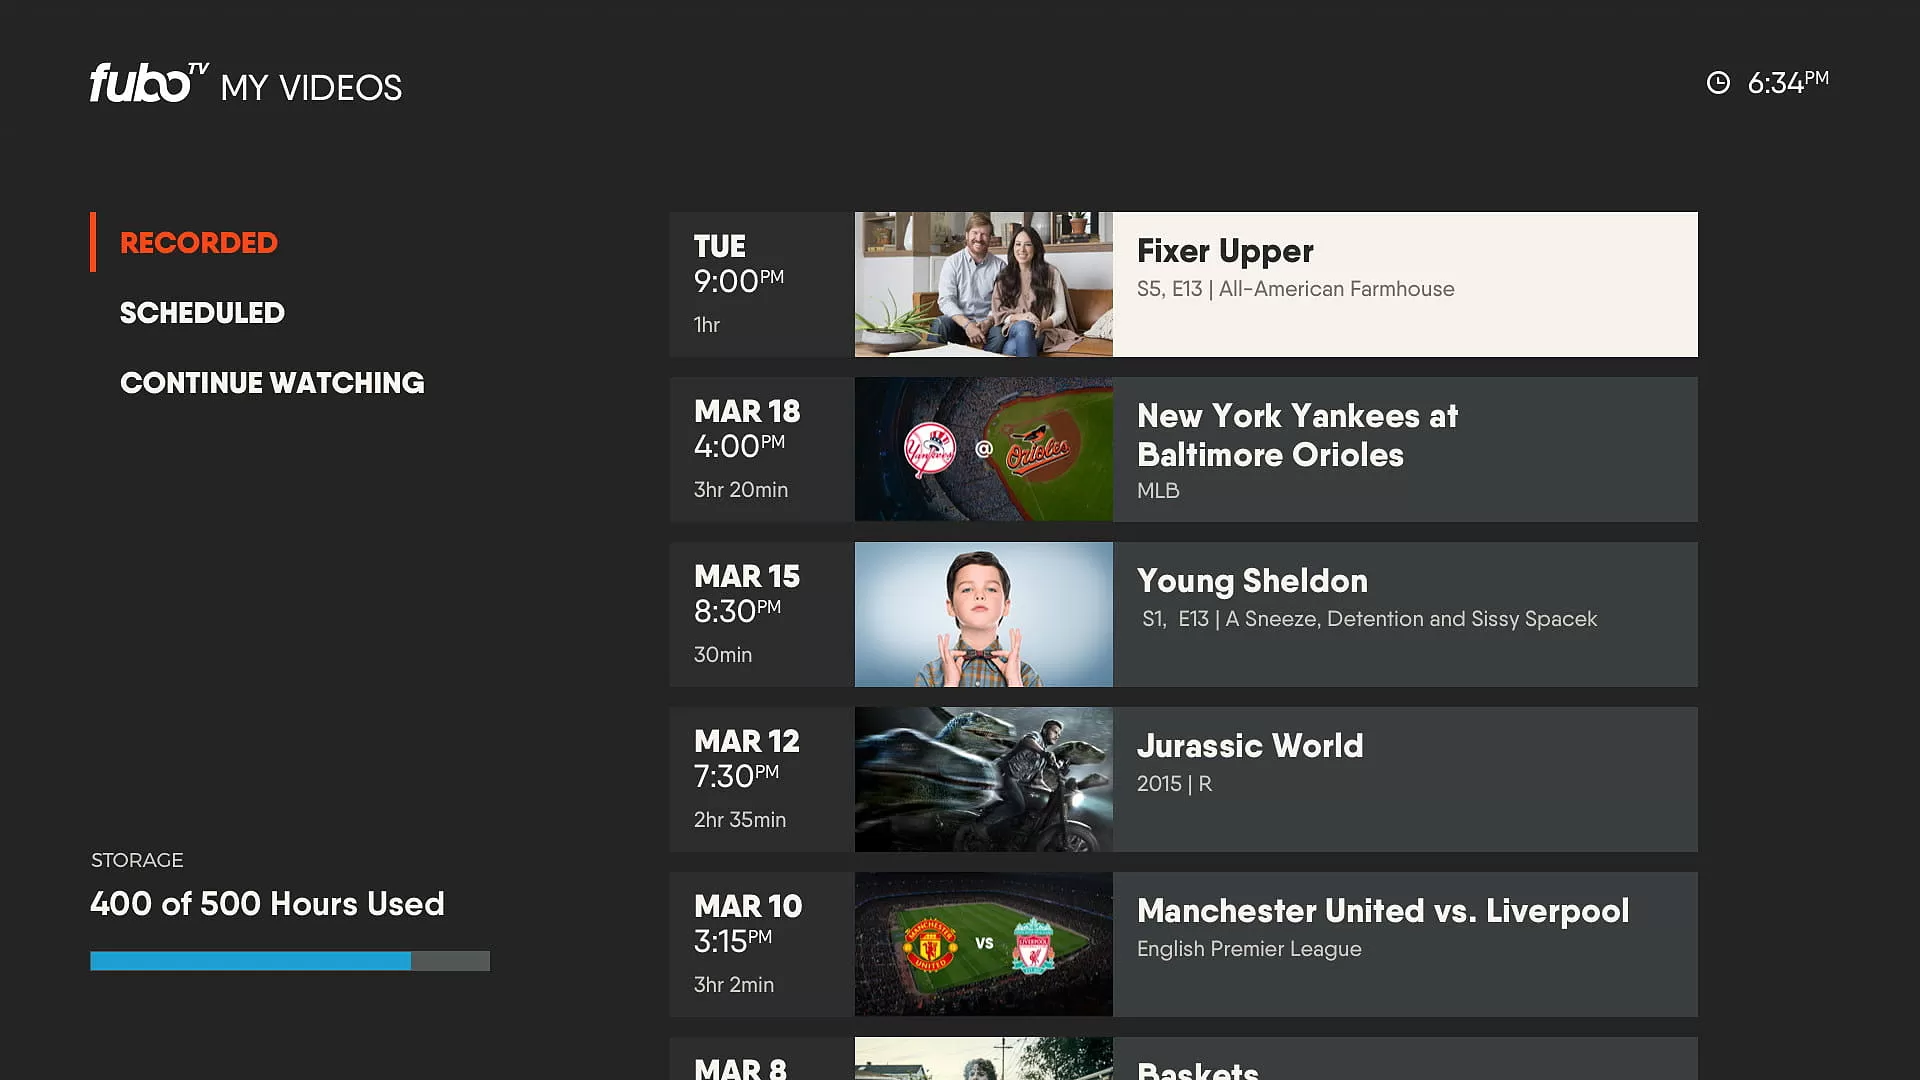Select the Recorded tab
Image resolution: width=1920 pixels, height=1080 pixels.
[x=199, y=243]
